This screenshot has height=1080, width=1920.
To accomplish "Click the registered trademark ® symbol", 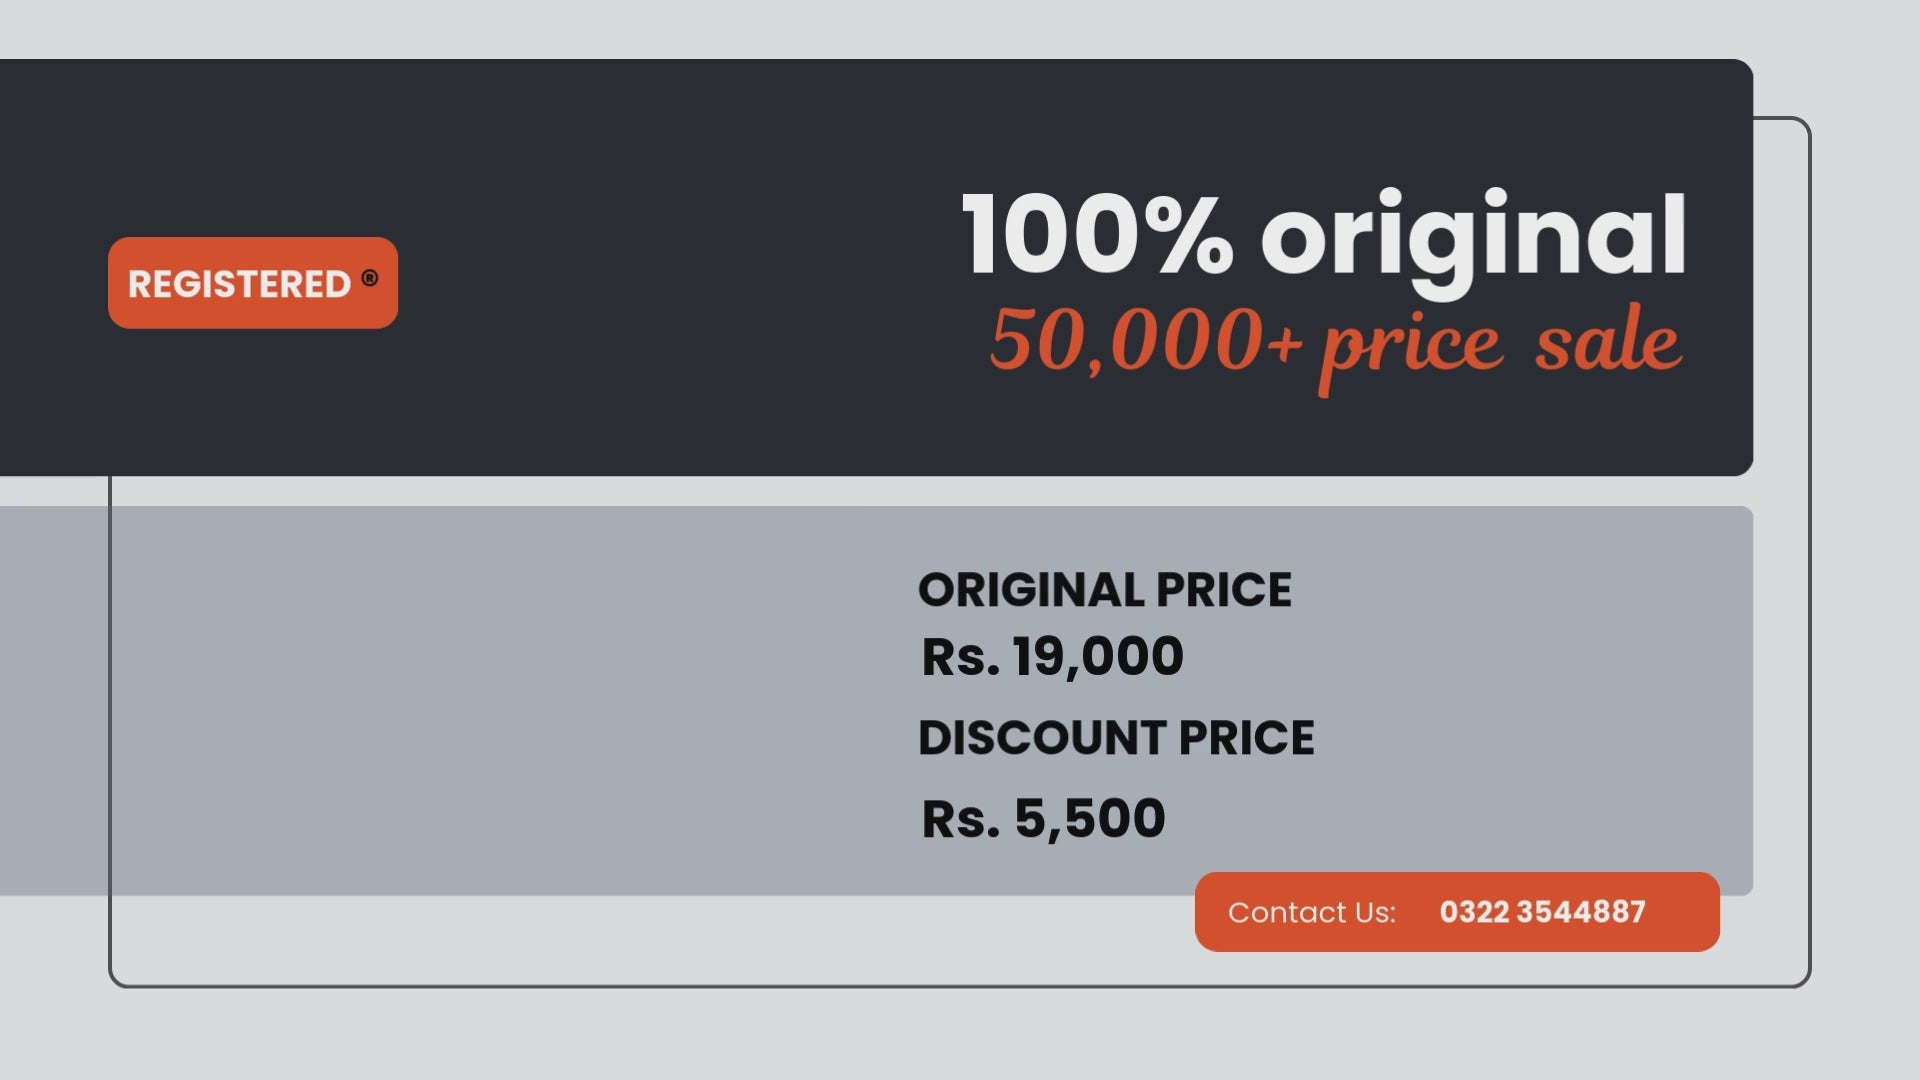I will click(x=370, y=278).
